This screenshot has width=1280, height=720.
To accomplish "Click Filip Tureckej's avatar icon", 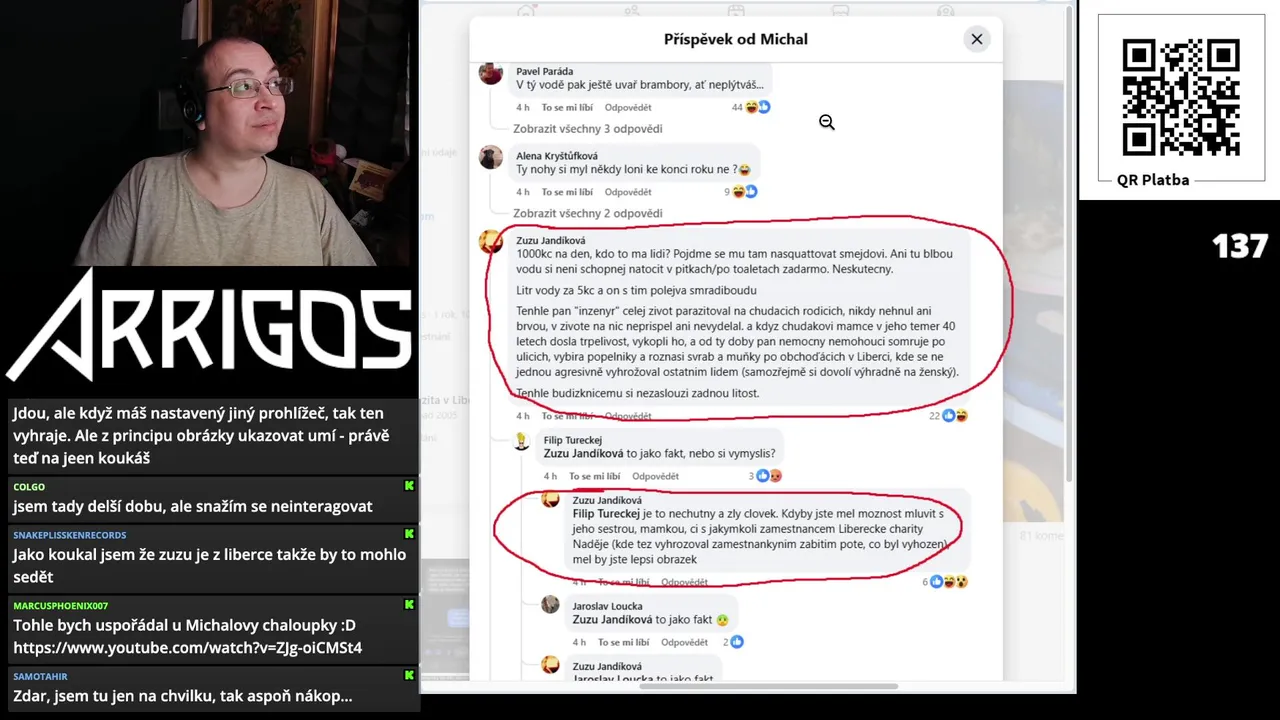I will click(x=521, y=441).
